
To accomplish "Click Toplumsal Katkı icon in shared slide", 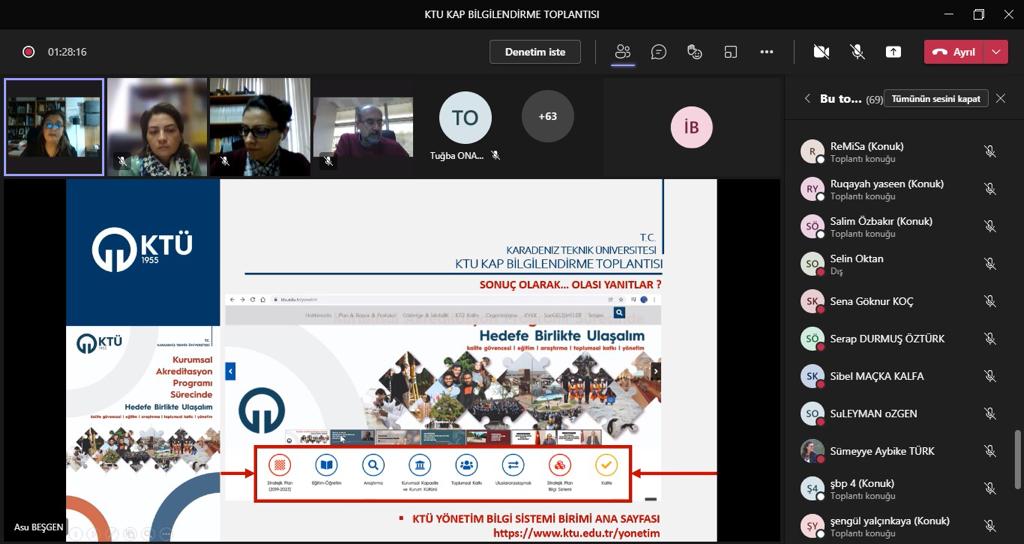I will click(466, 465).
